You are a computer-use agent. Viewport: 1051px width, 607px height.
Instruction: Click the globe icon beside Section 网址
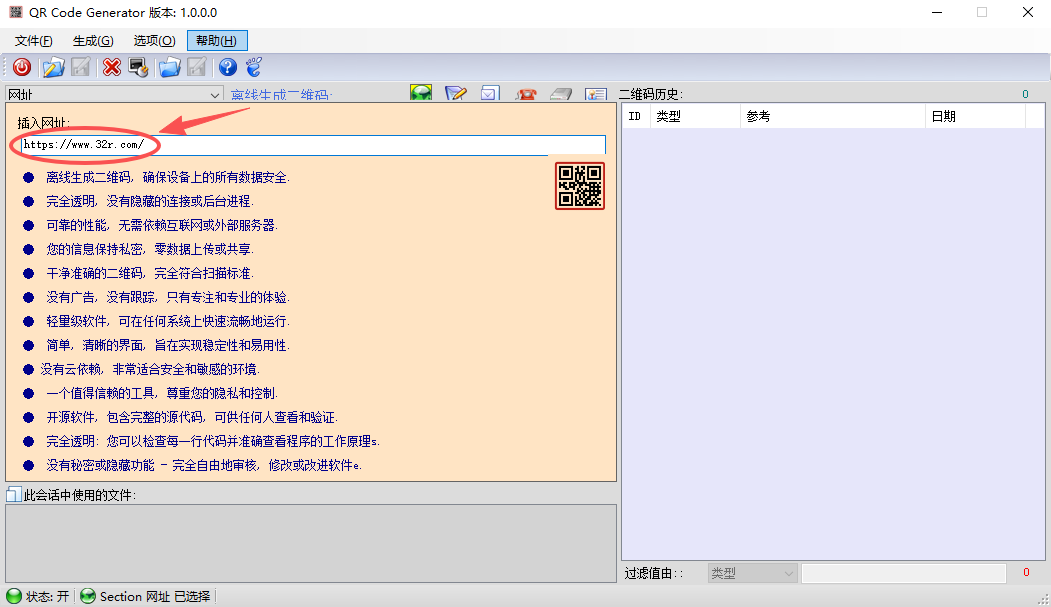88,596
